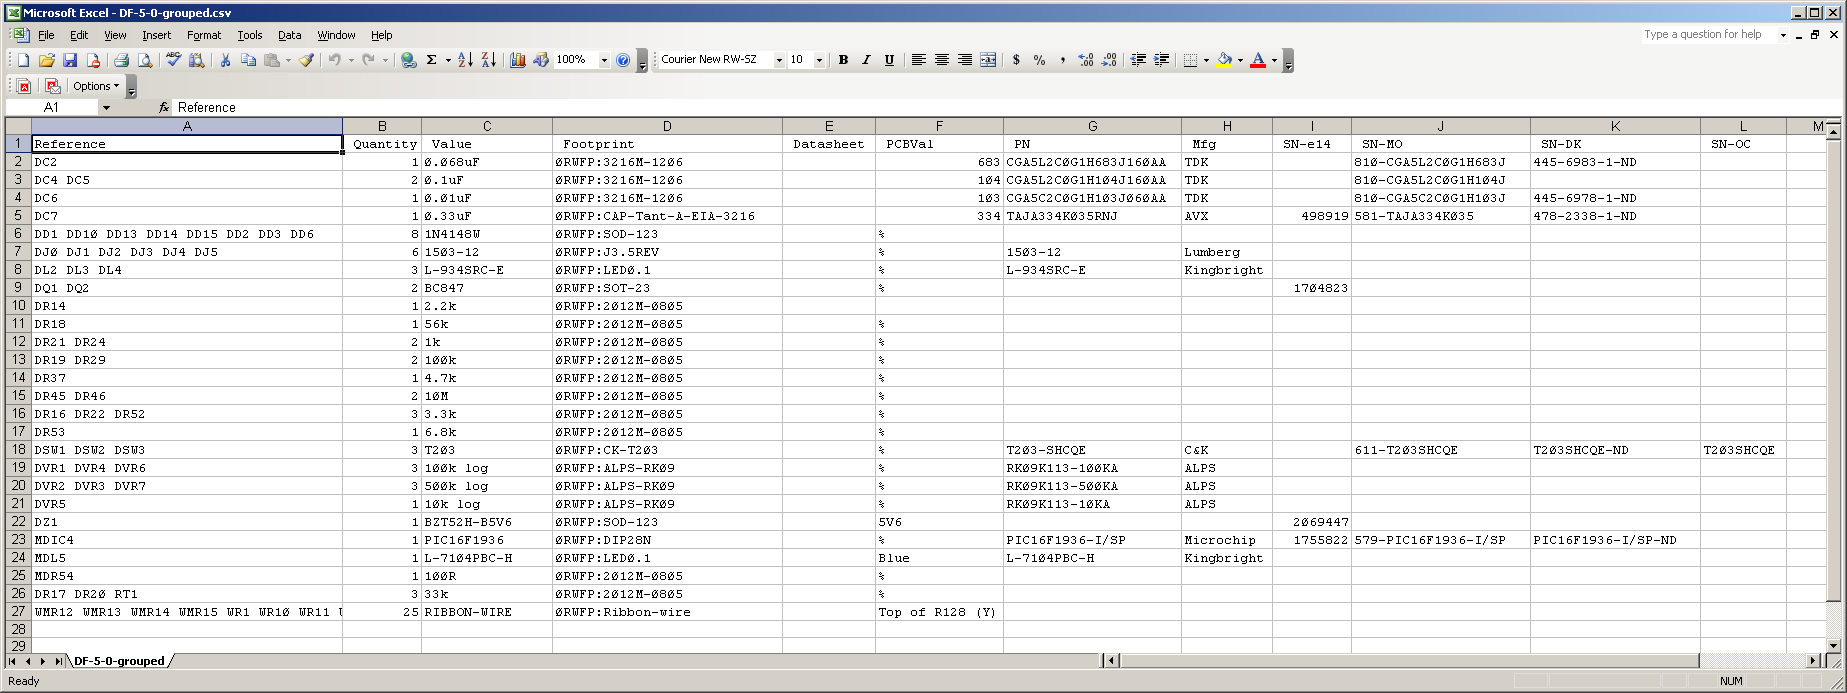Viewport: 1847px width, 693px height.
Task: Select row 10 header
Action: 18,306
